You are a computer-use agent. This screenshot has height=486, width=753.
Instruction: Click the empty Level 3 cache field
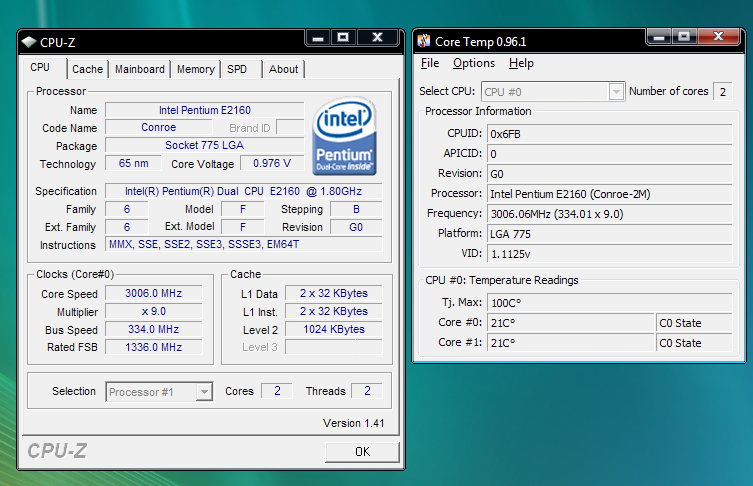click(334, 347)
